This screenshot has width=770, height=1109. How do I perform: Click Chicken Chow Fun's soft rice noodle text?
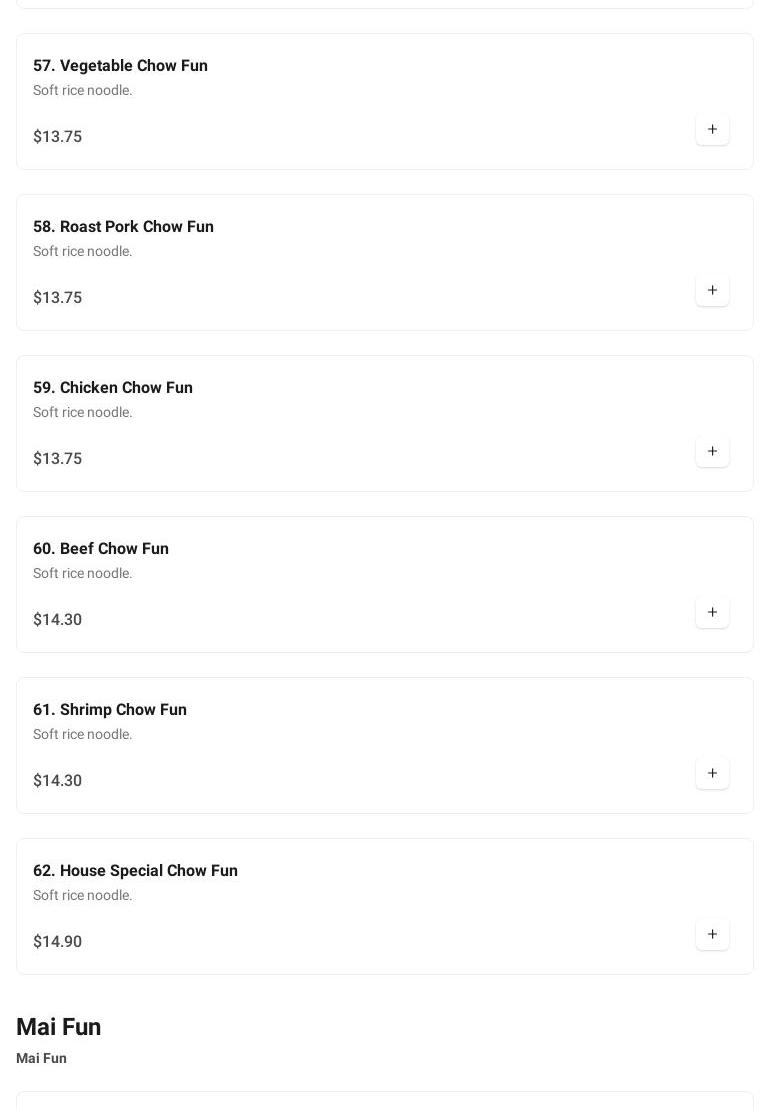click(83, 413)
